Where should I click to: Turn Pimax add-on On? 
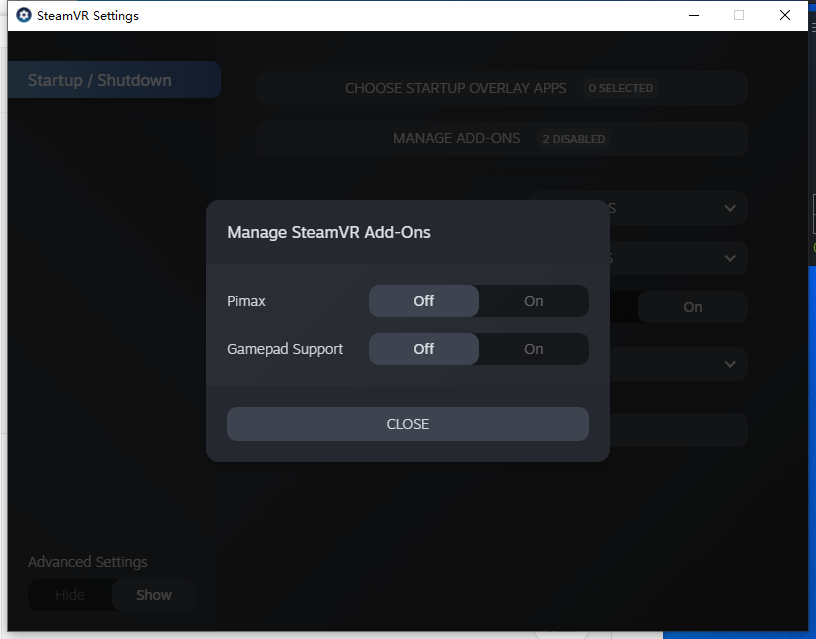point(533,301)
